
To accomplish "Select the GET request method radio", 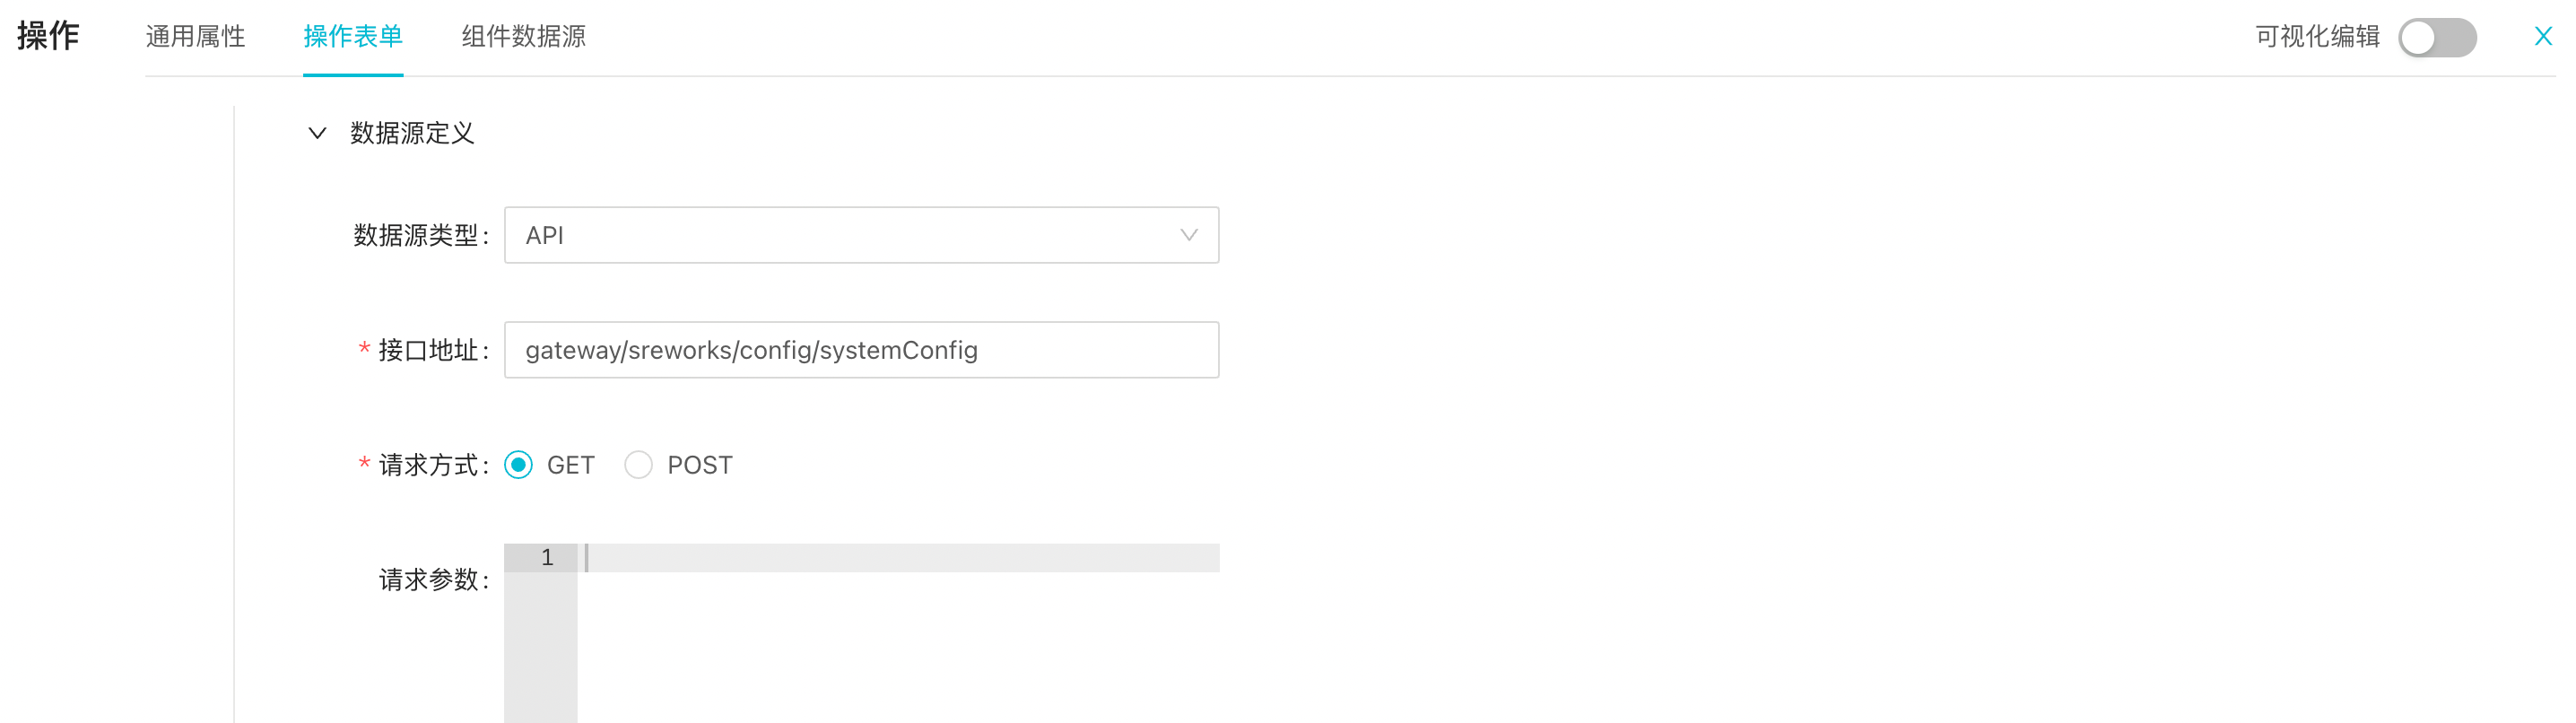I will 519,465.
